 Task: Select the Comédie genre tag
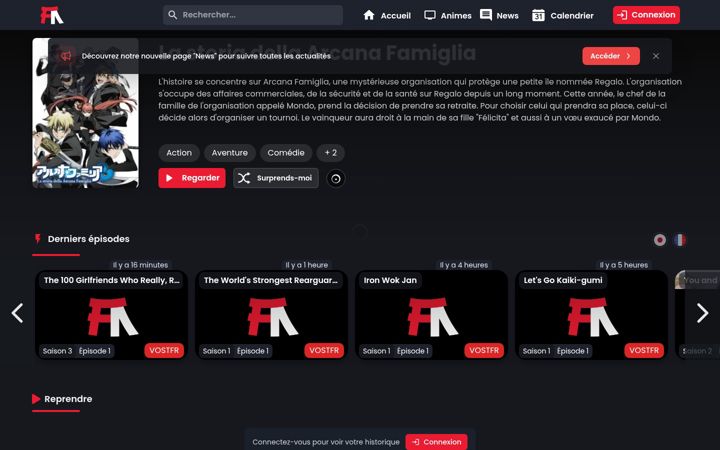(286, 153)
